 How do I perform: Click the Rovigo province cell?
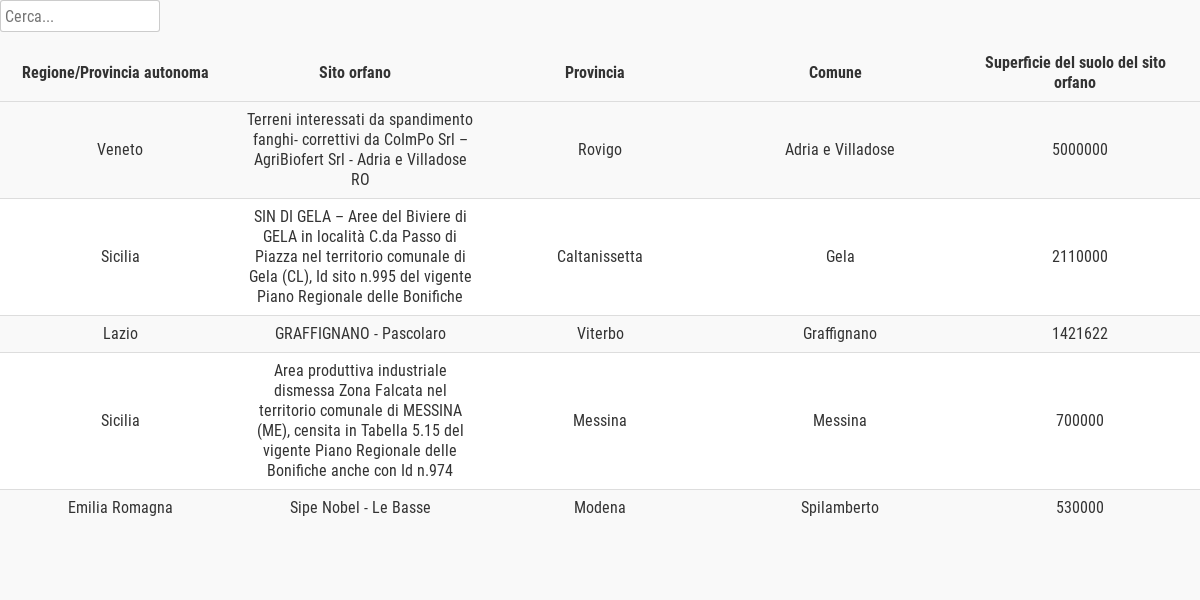tap(600, 149)
